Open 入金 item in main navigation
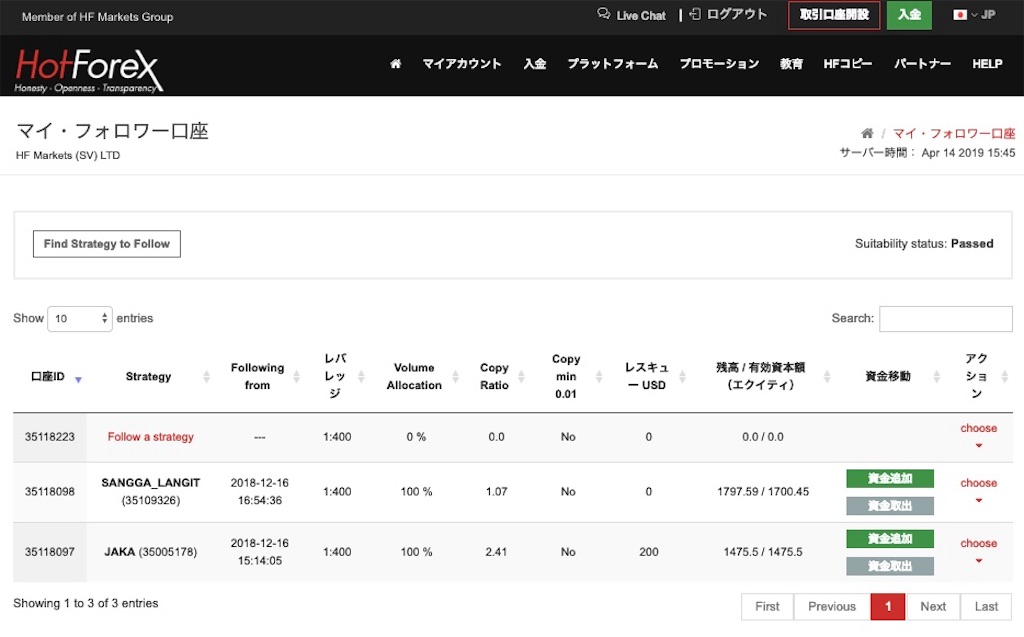The width and height of the screenshot is (1024, 637). [534, 63]
